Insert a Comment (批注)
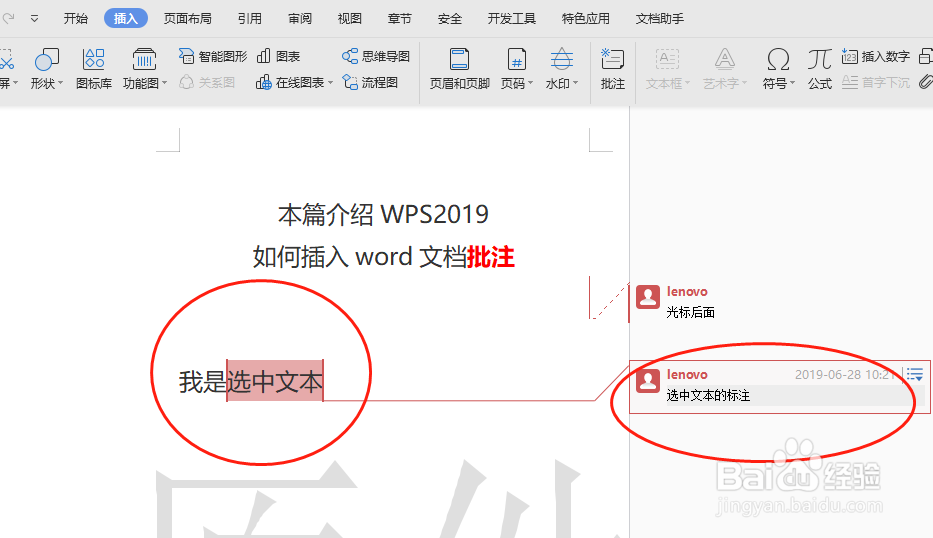 [x=612, y=69]
